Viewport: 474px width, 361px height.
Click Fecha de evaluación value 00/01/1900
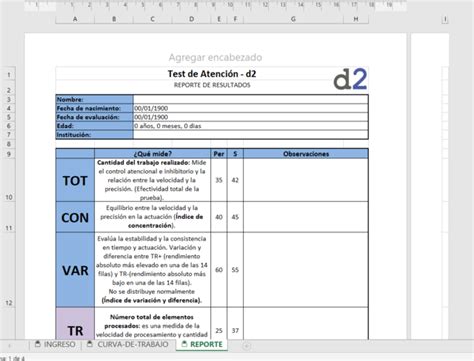point(251,117)
